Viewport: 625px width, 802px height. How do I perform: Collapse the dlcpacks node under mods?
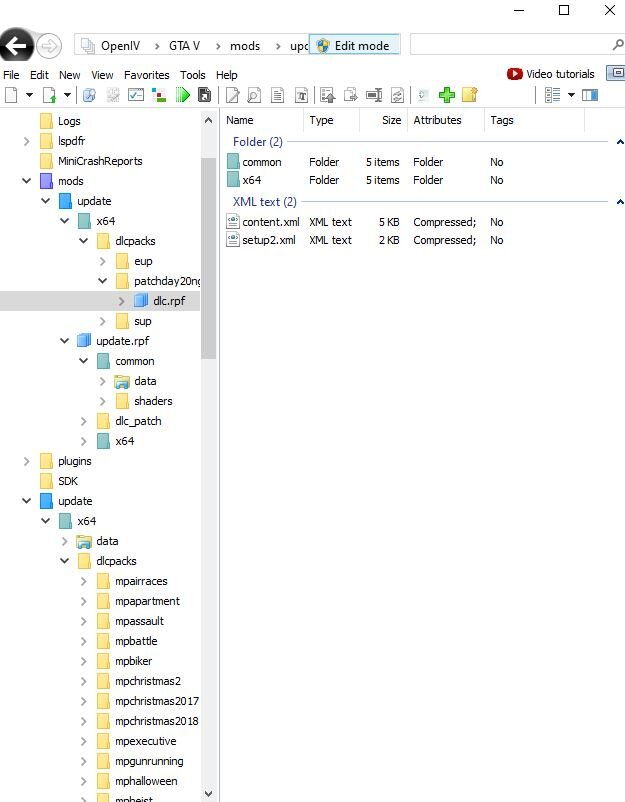click(x=84, y=240)
